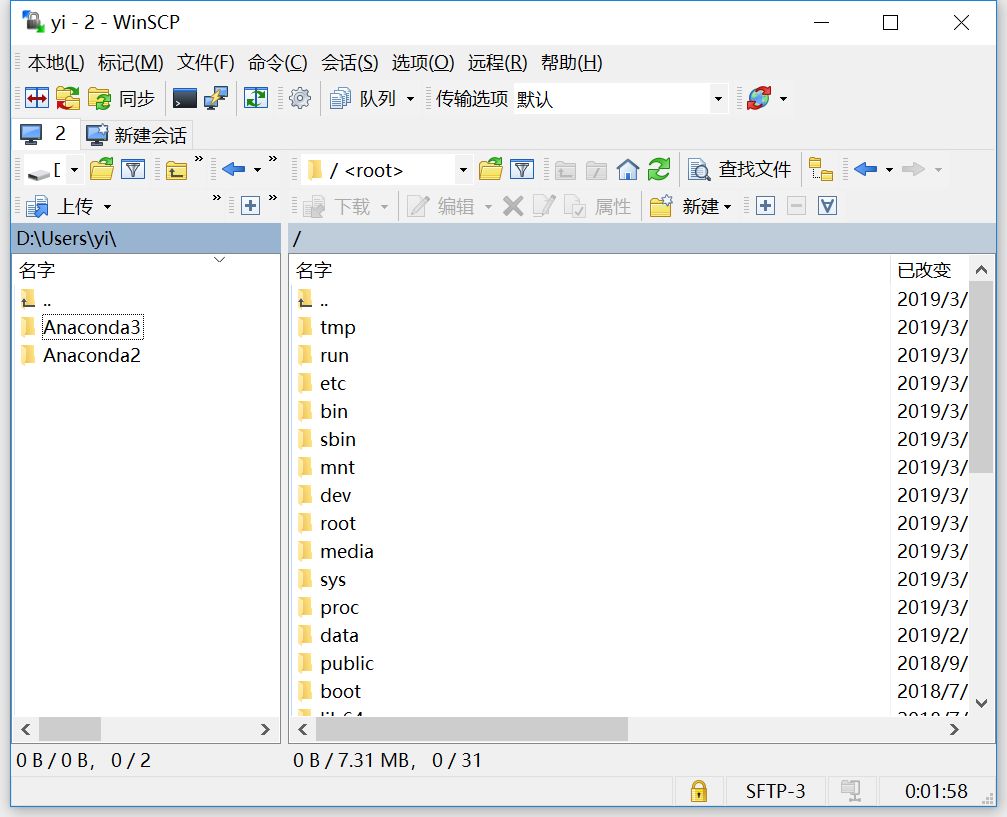Select the remote media folder
Screen dimensions: 1007x817
pos(347,551)
